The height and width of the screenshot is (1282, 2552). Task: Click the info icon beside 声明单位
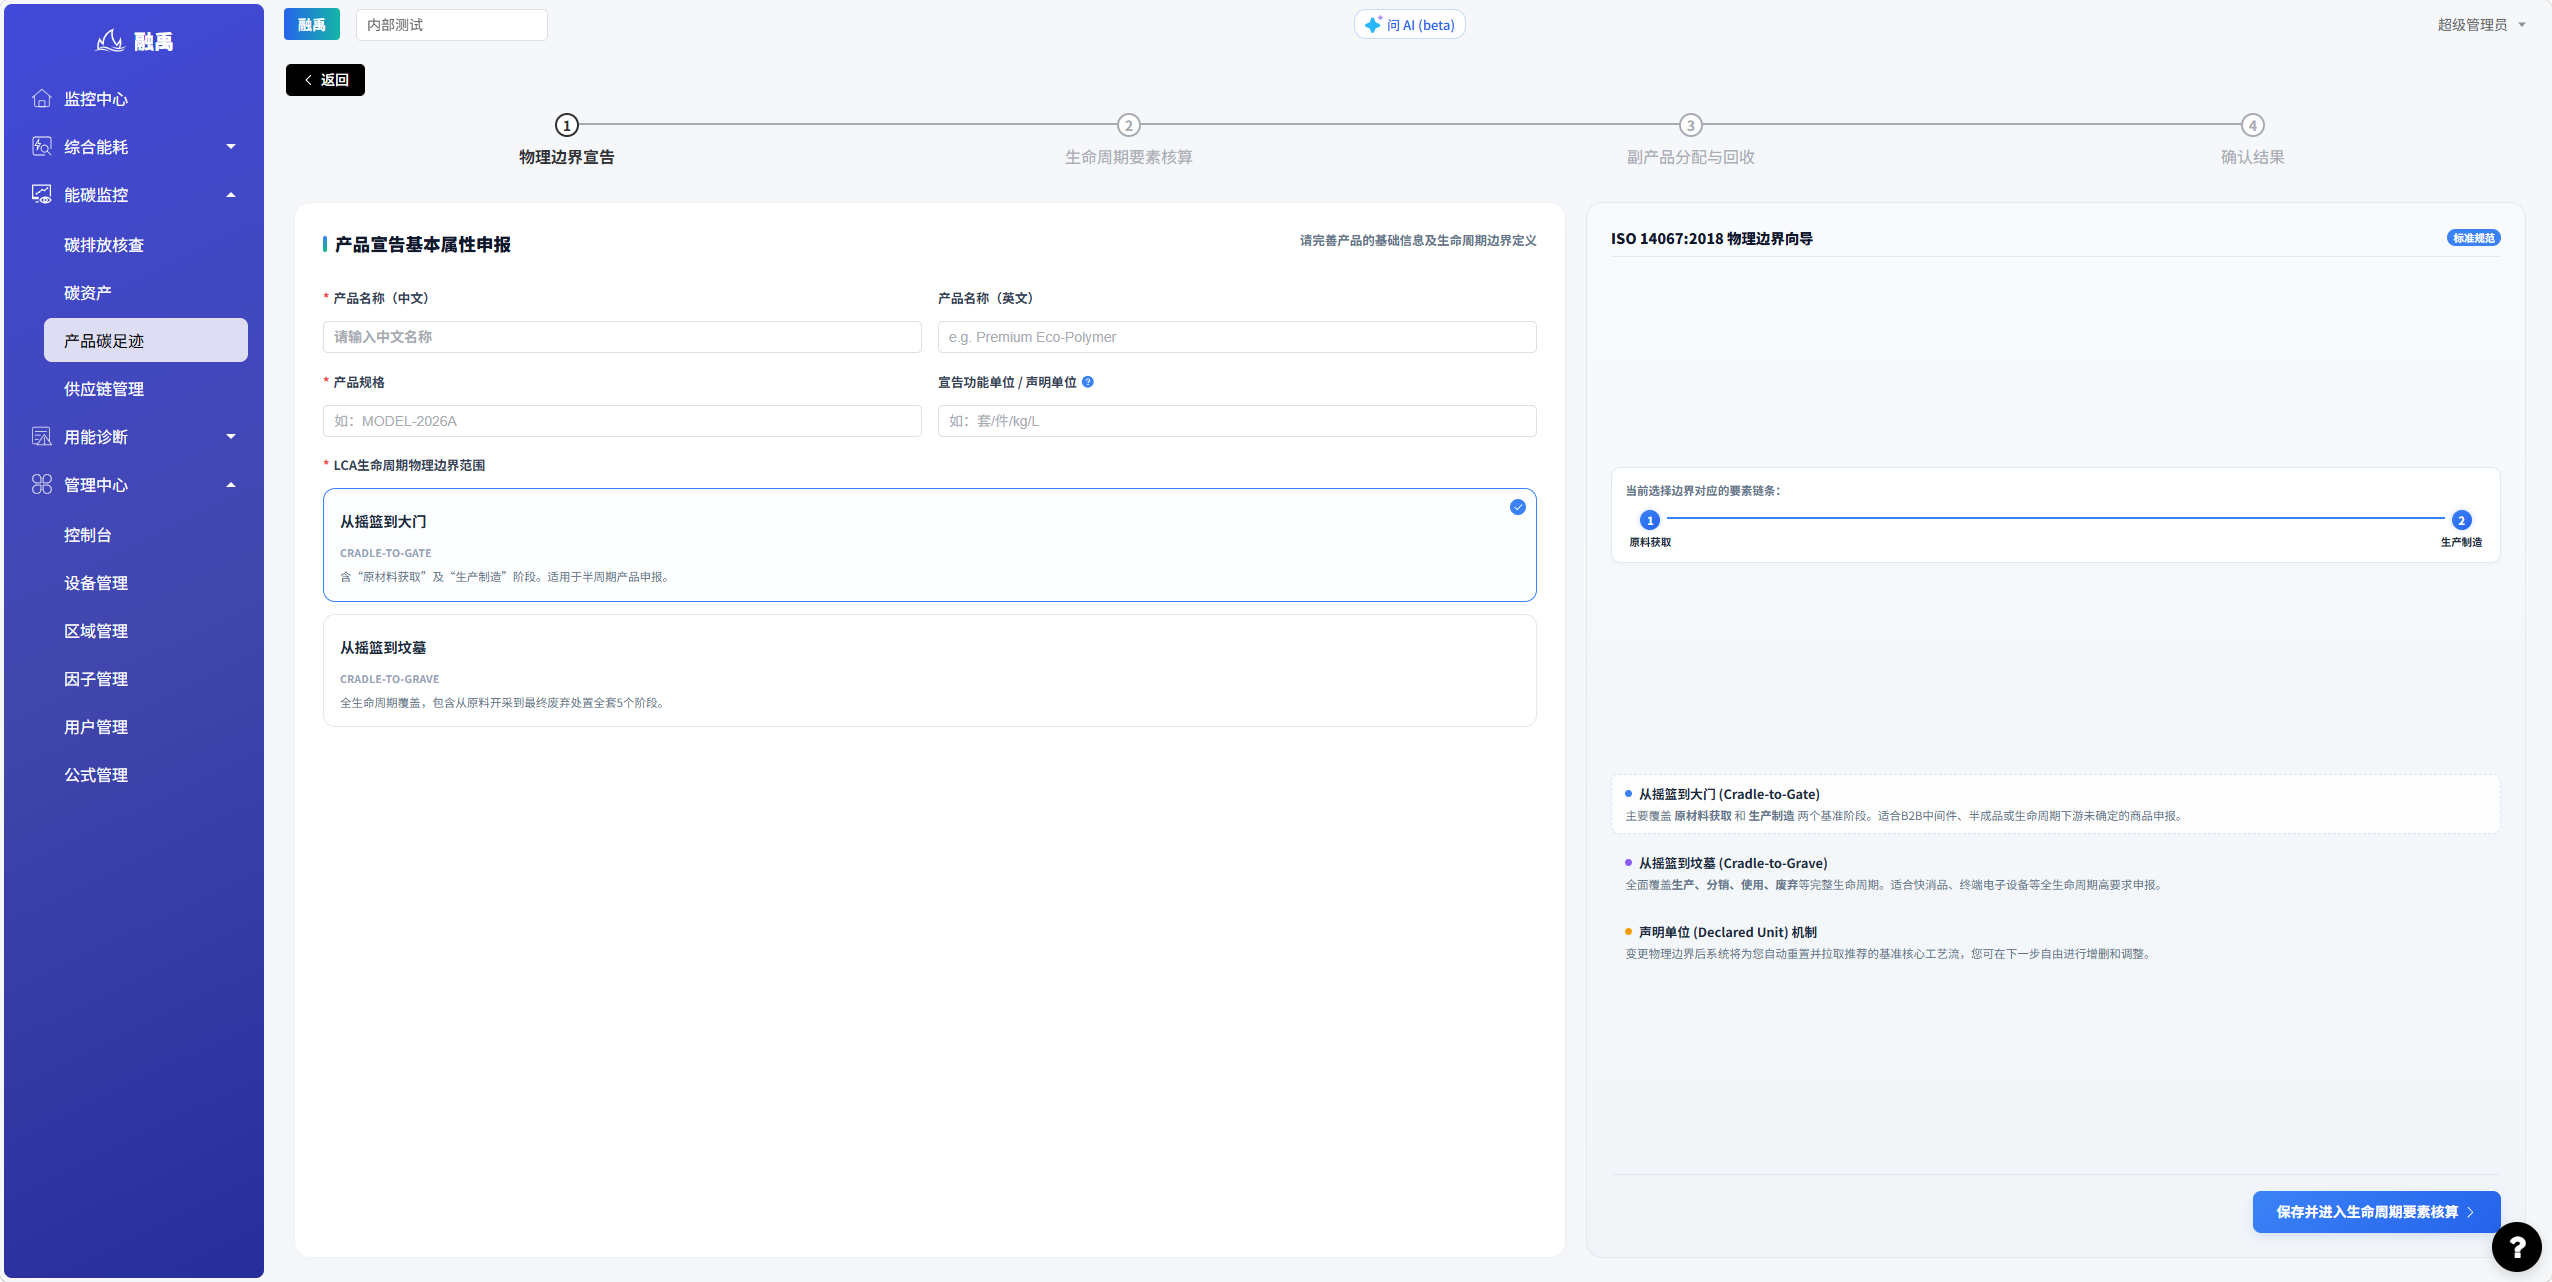1088,382
